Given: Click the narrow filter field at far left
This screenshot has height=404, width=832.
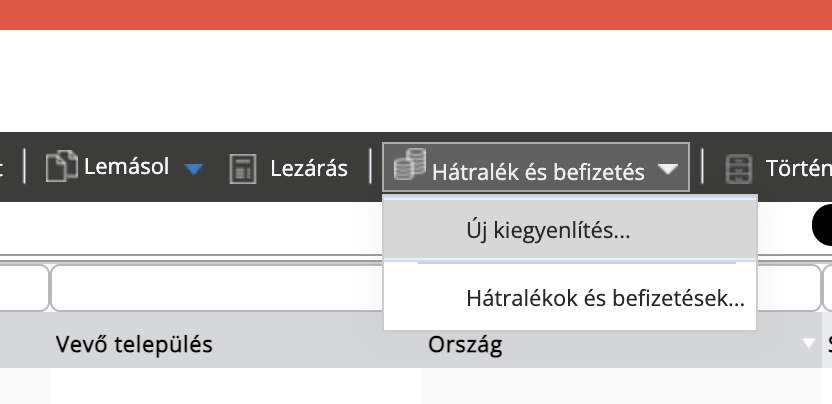Looking at the screenshot, I should (22, 289).
